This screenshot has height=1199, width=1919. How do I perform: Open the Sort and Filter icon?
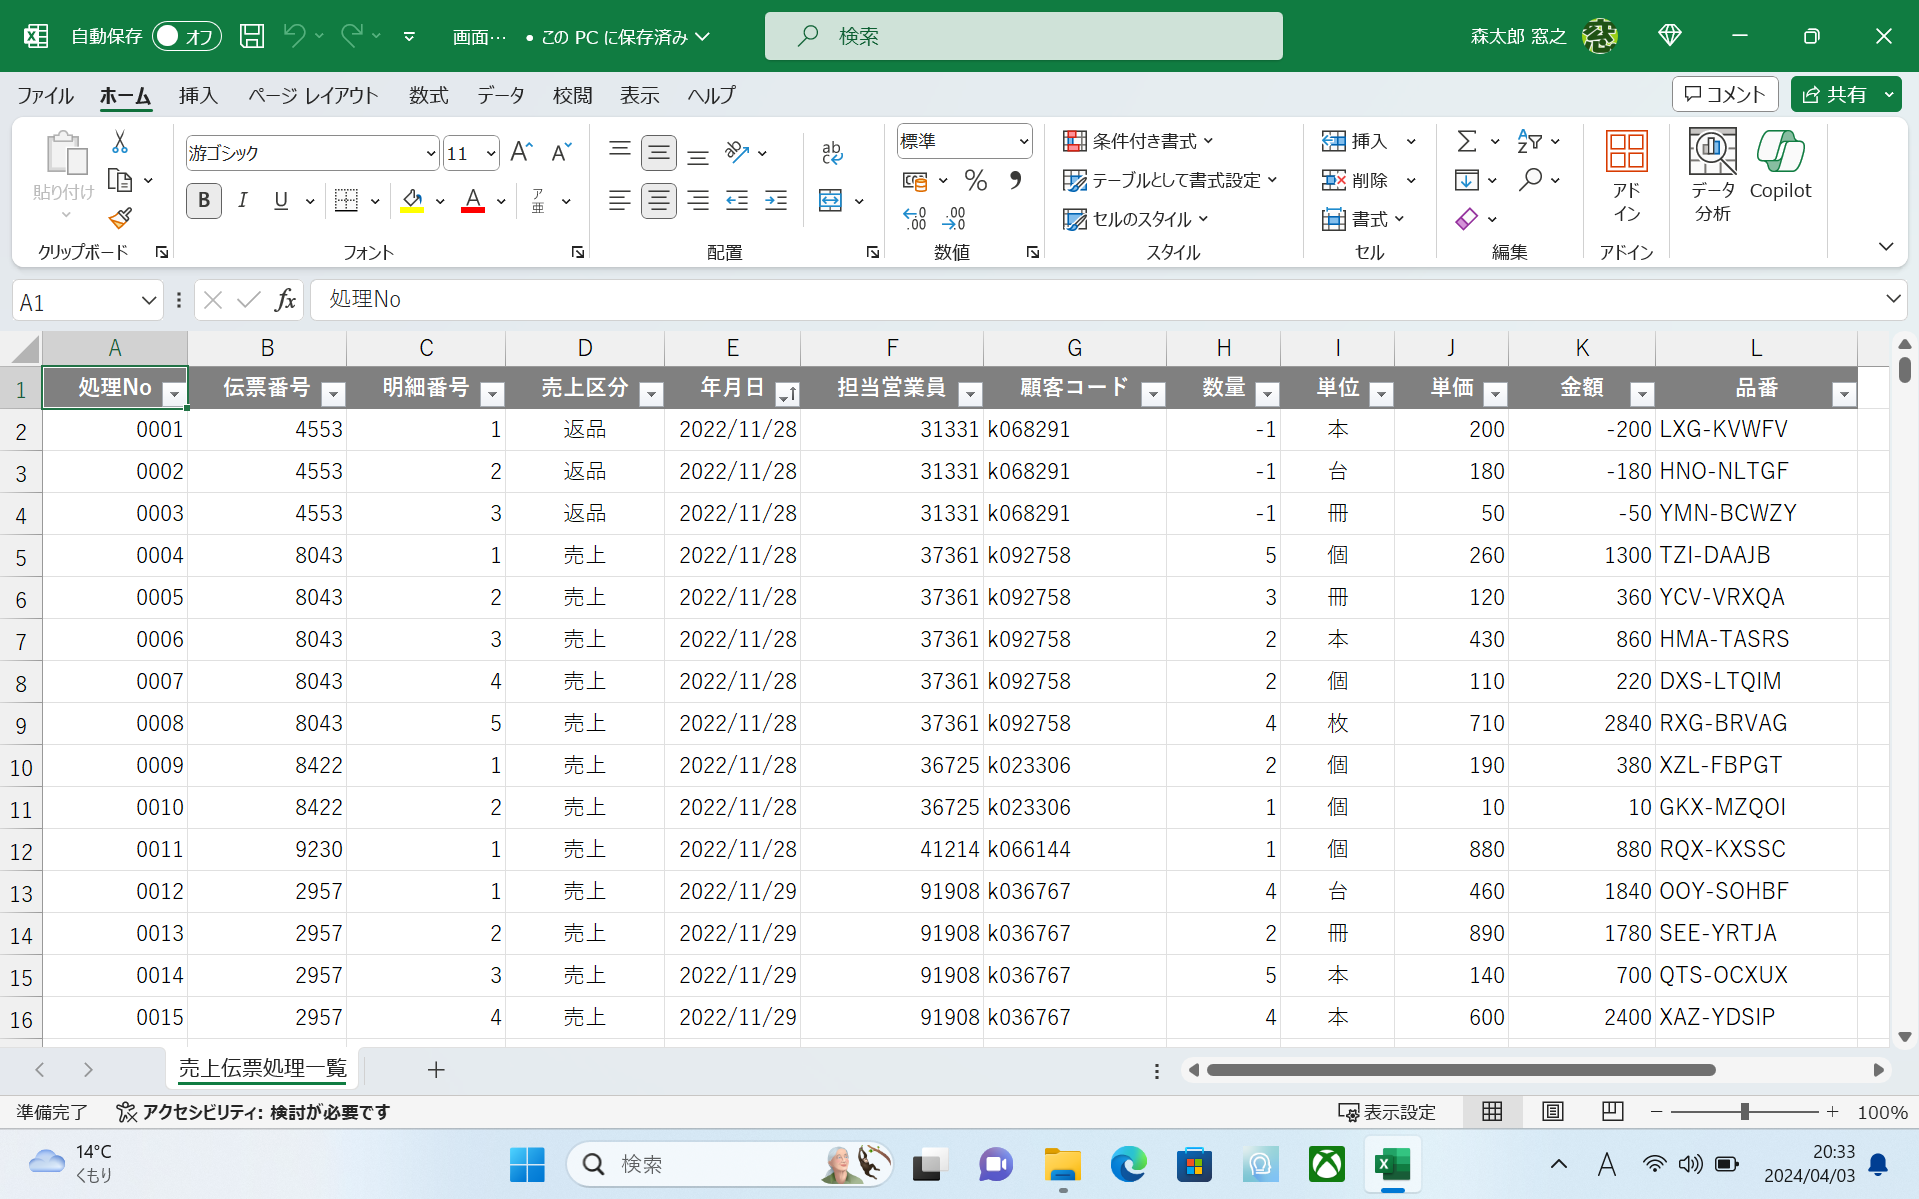coord(1529,141)
